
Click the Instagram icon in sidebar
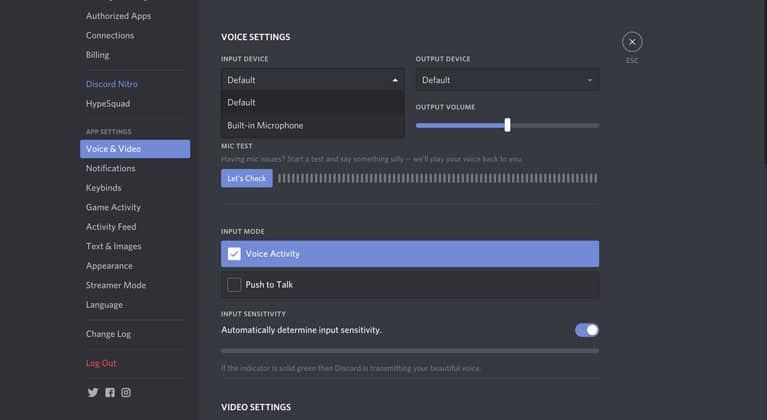pos(126,393)
